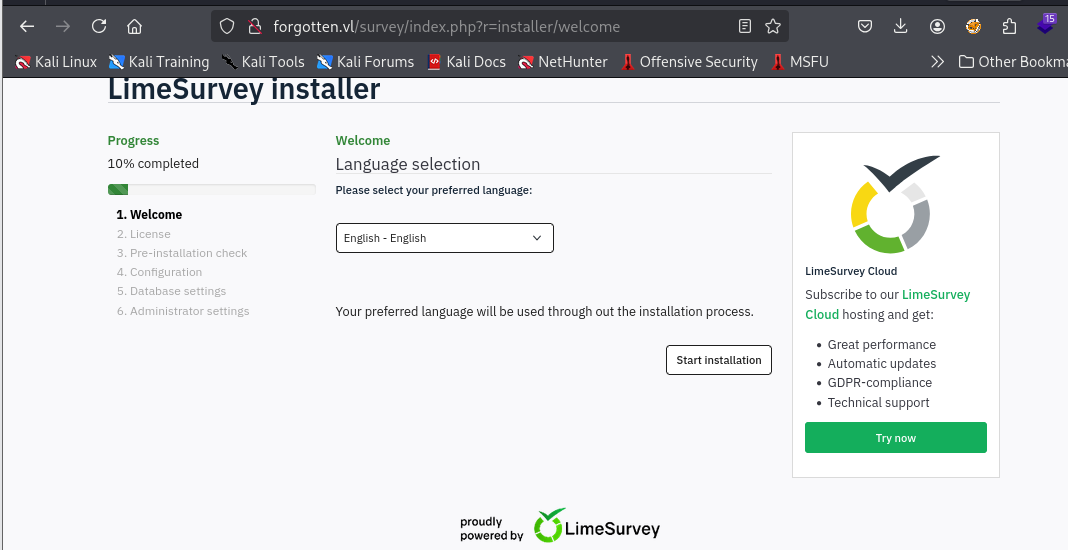
Task: Select step 5. Database settings
Action: click(171, 291)
